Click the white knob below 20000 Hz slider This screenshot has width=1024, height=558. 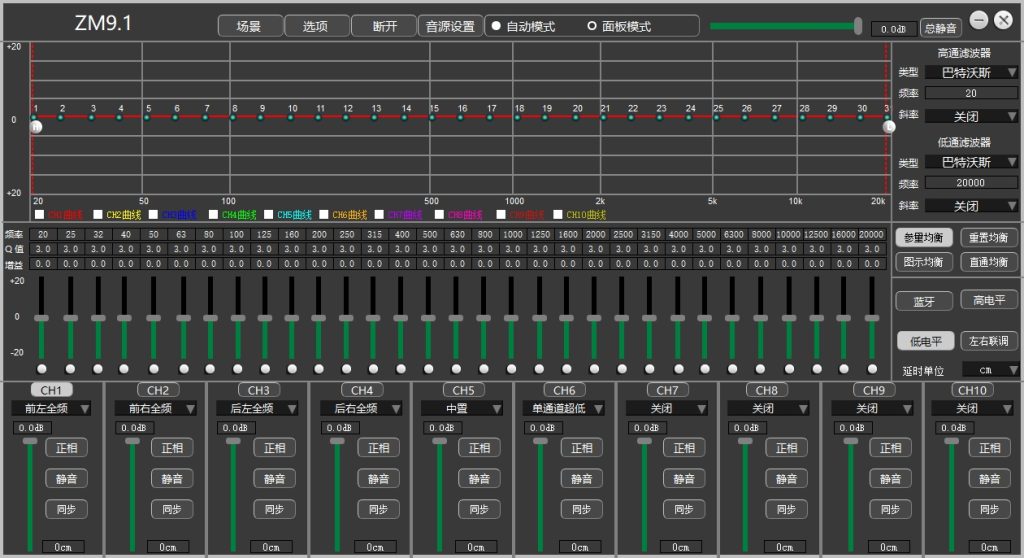pos(872,369)
